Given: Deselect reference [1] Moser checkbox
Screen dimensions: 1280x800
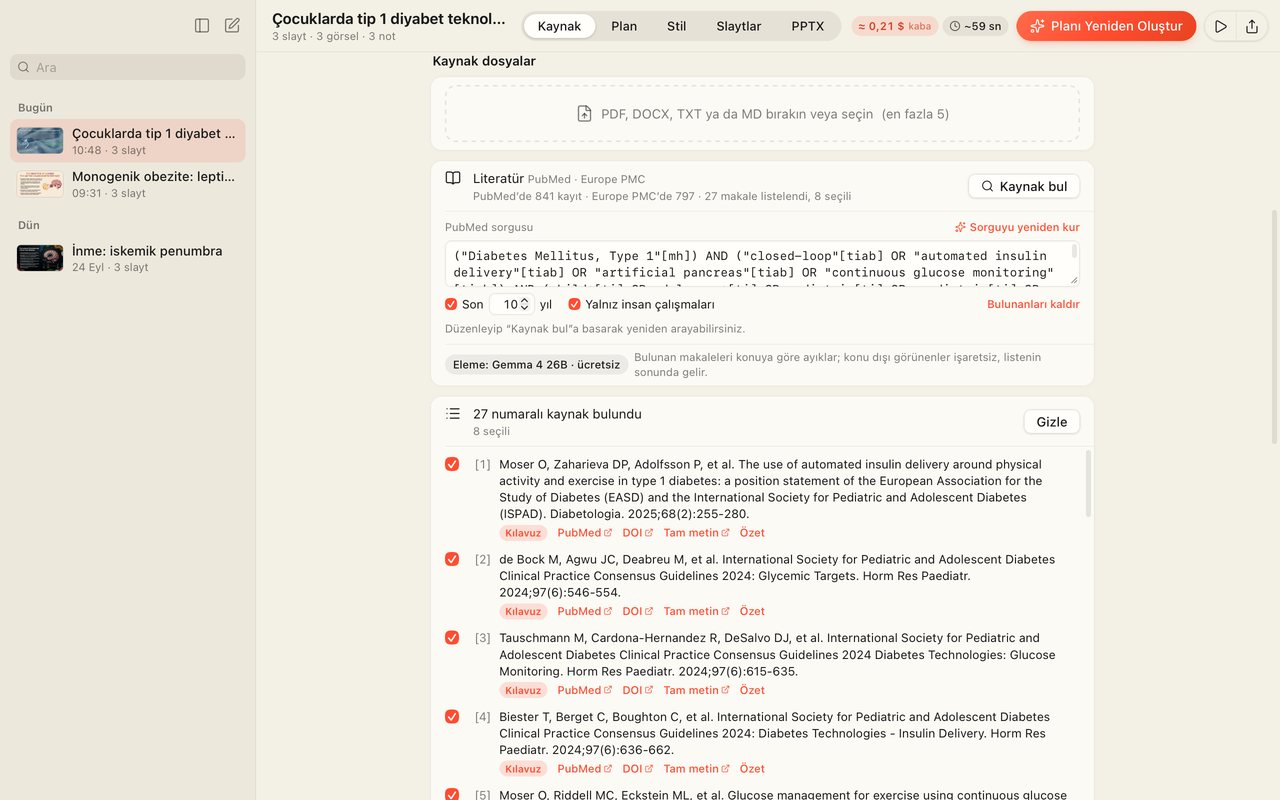Looking at the screenshot, I should pos(452,464).
